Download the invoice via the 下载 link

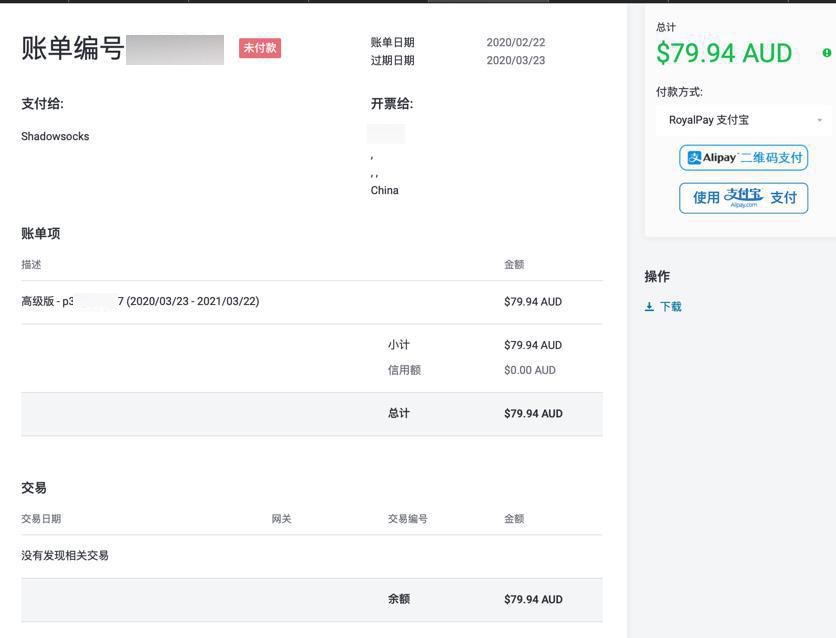[x=670, y=307]
